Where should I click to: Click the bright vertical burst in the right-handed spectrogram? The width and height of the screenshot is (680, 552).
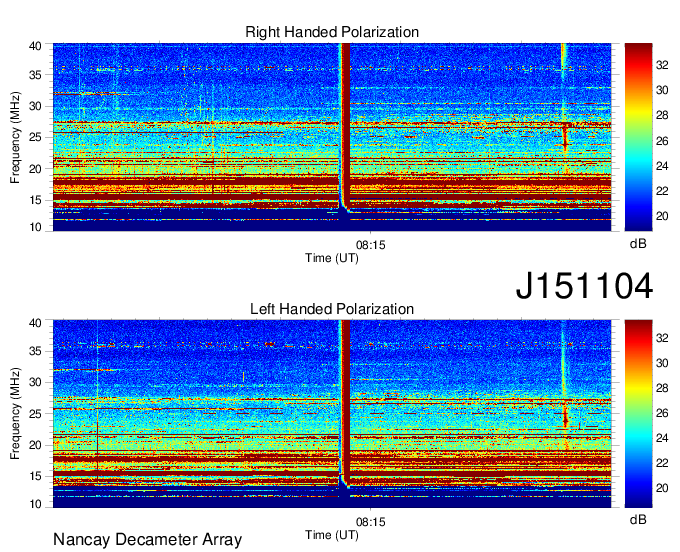point(345,126)
